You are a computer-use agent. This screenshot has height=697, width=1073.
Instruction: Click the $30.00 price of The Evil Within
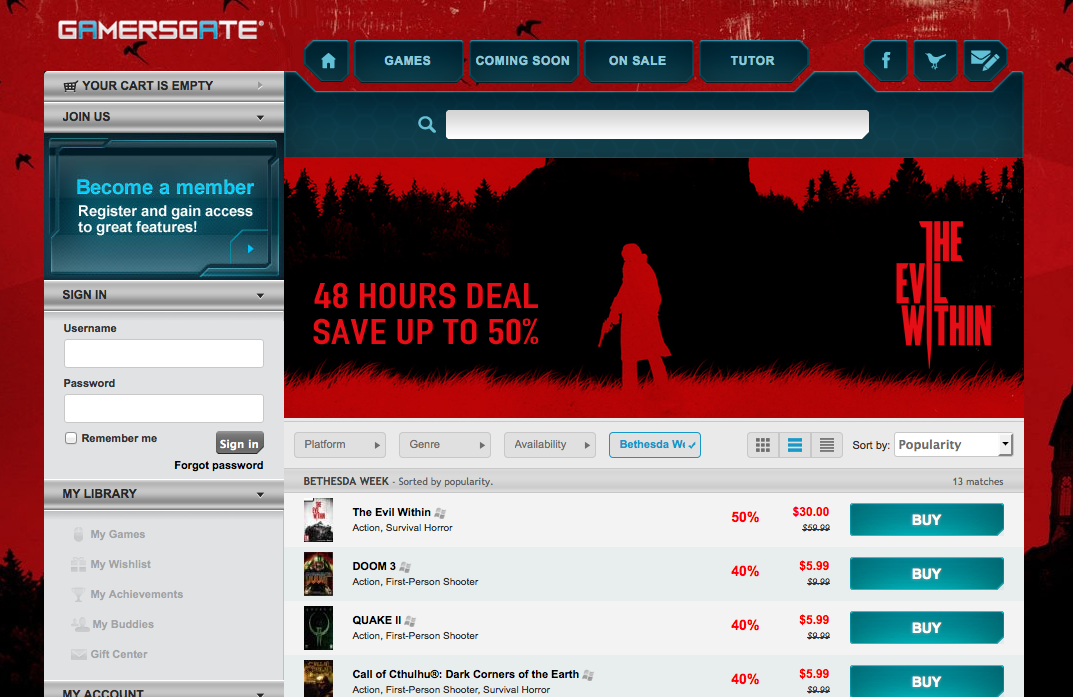811,512
